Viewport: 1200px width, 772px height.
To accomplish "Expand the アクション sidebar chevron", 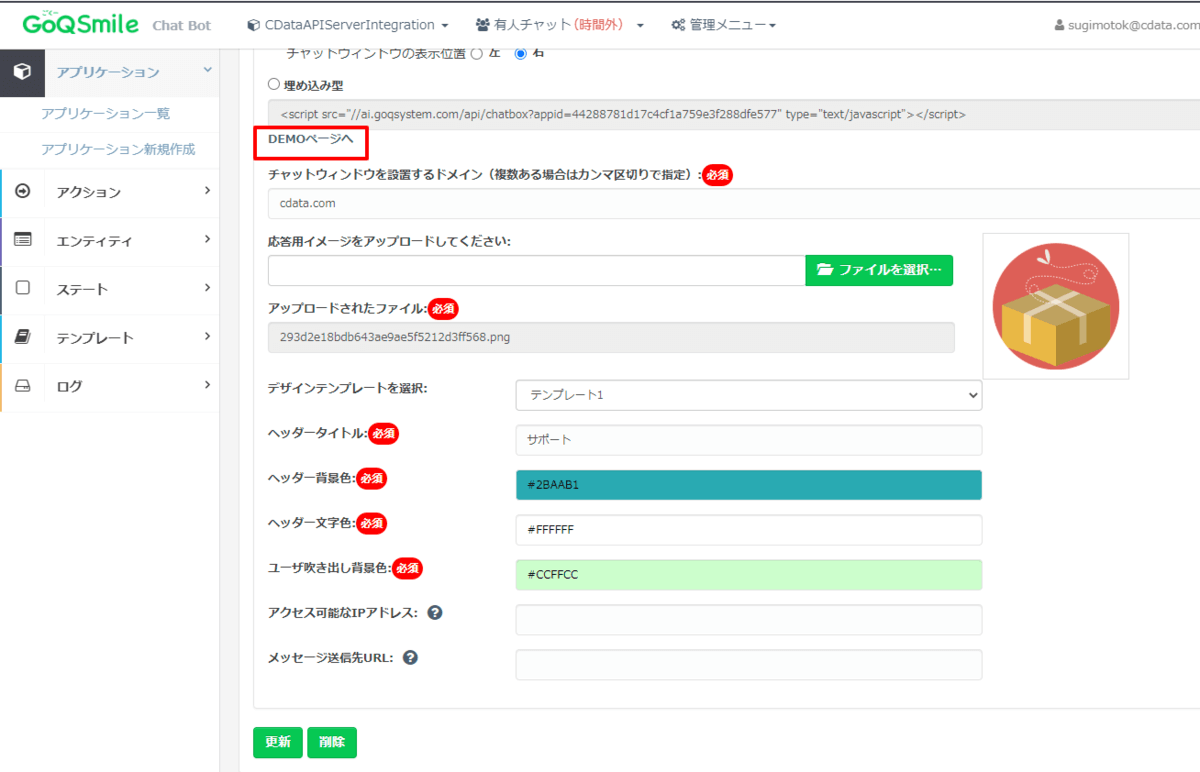I will (x=207, y=190).
